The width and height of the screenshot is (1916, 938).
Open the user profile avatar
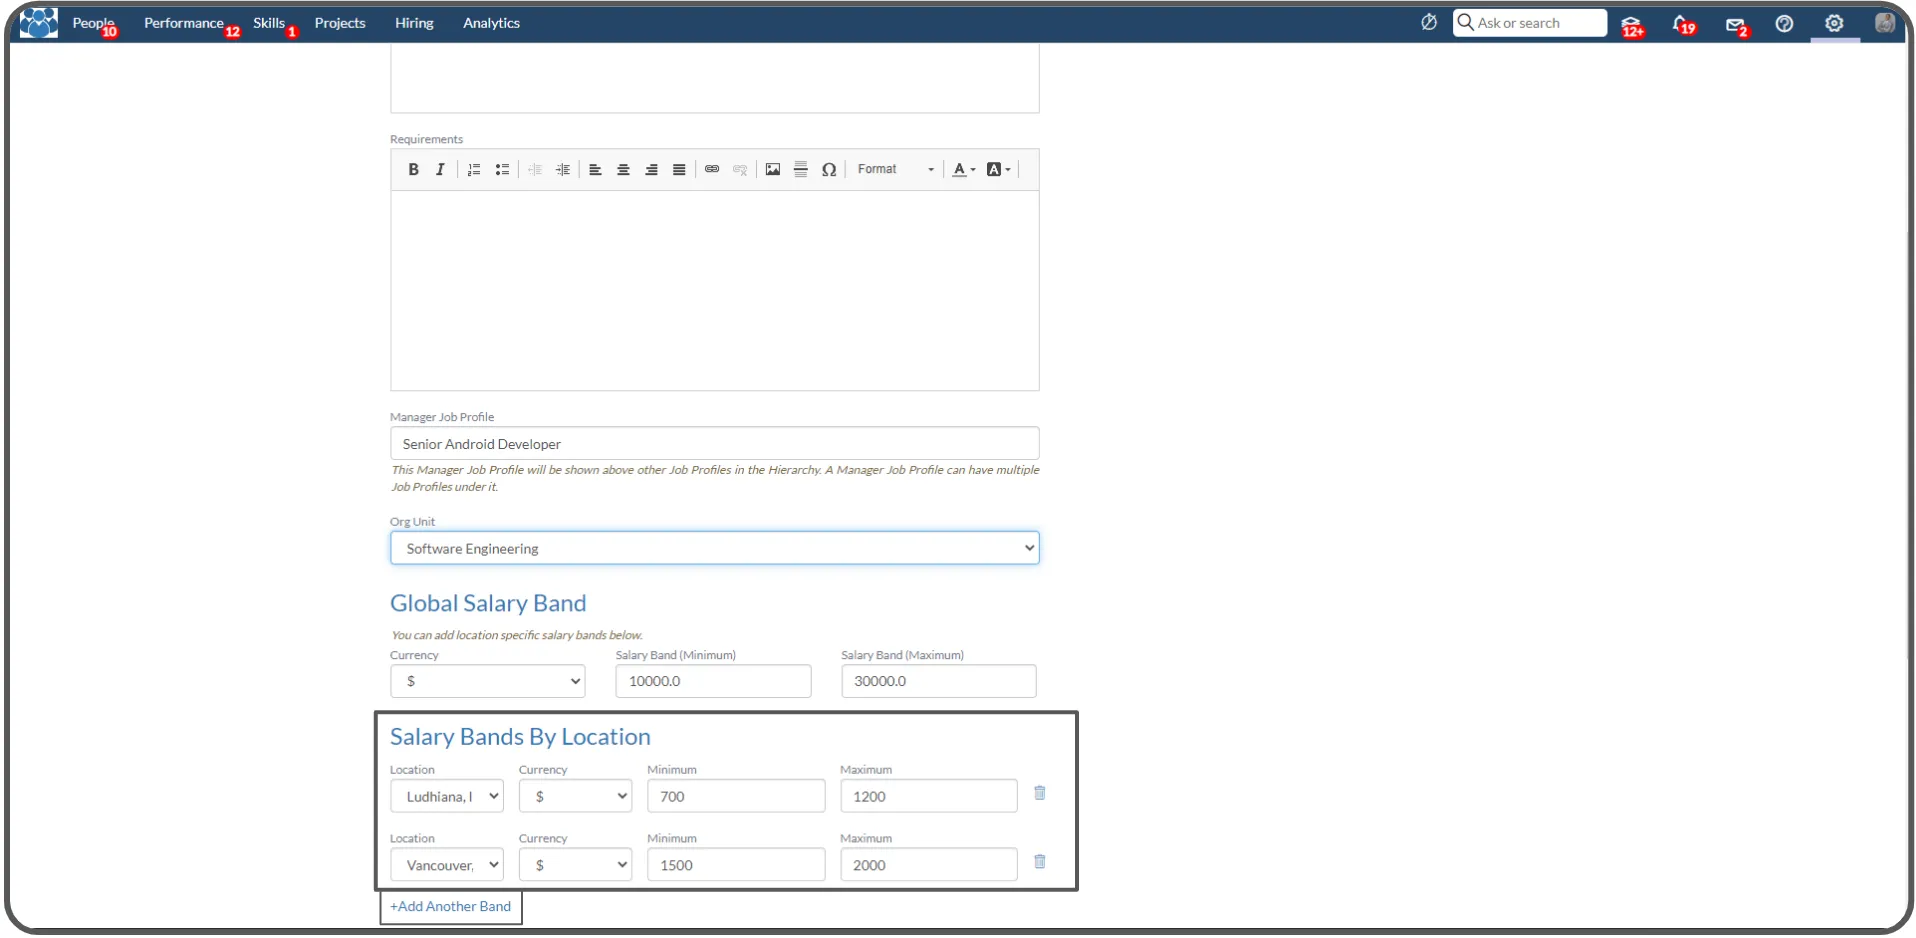tap(1885, 23)
